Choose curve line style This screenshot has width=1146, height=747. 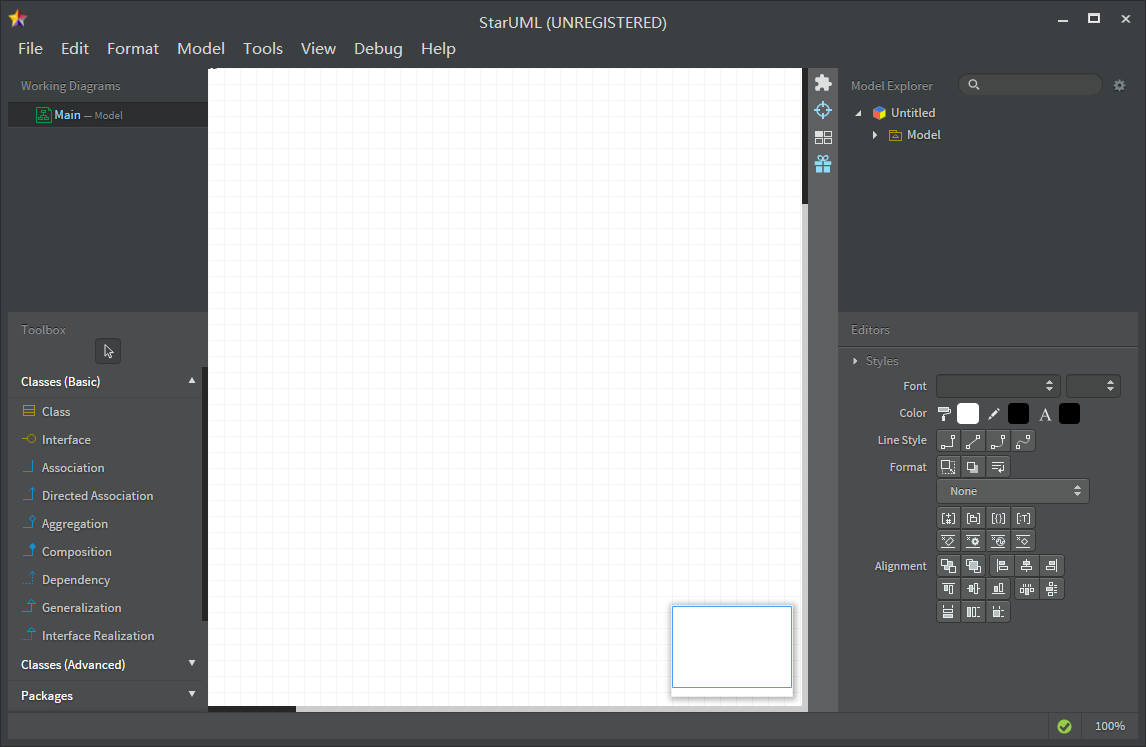point(1022,441)
